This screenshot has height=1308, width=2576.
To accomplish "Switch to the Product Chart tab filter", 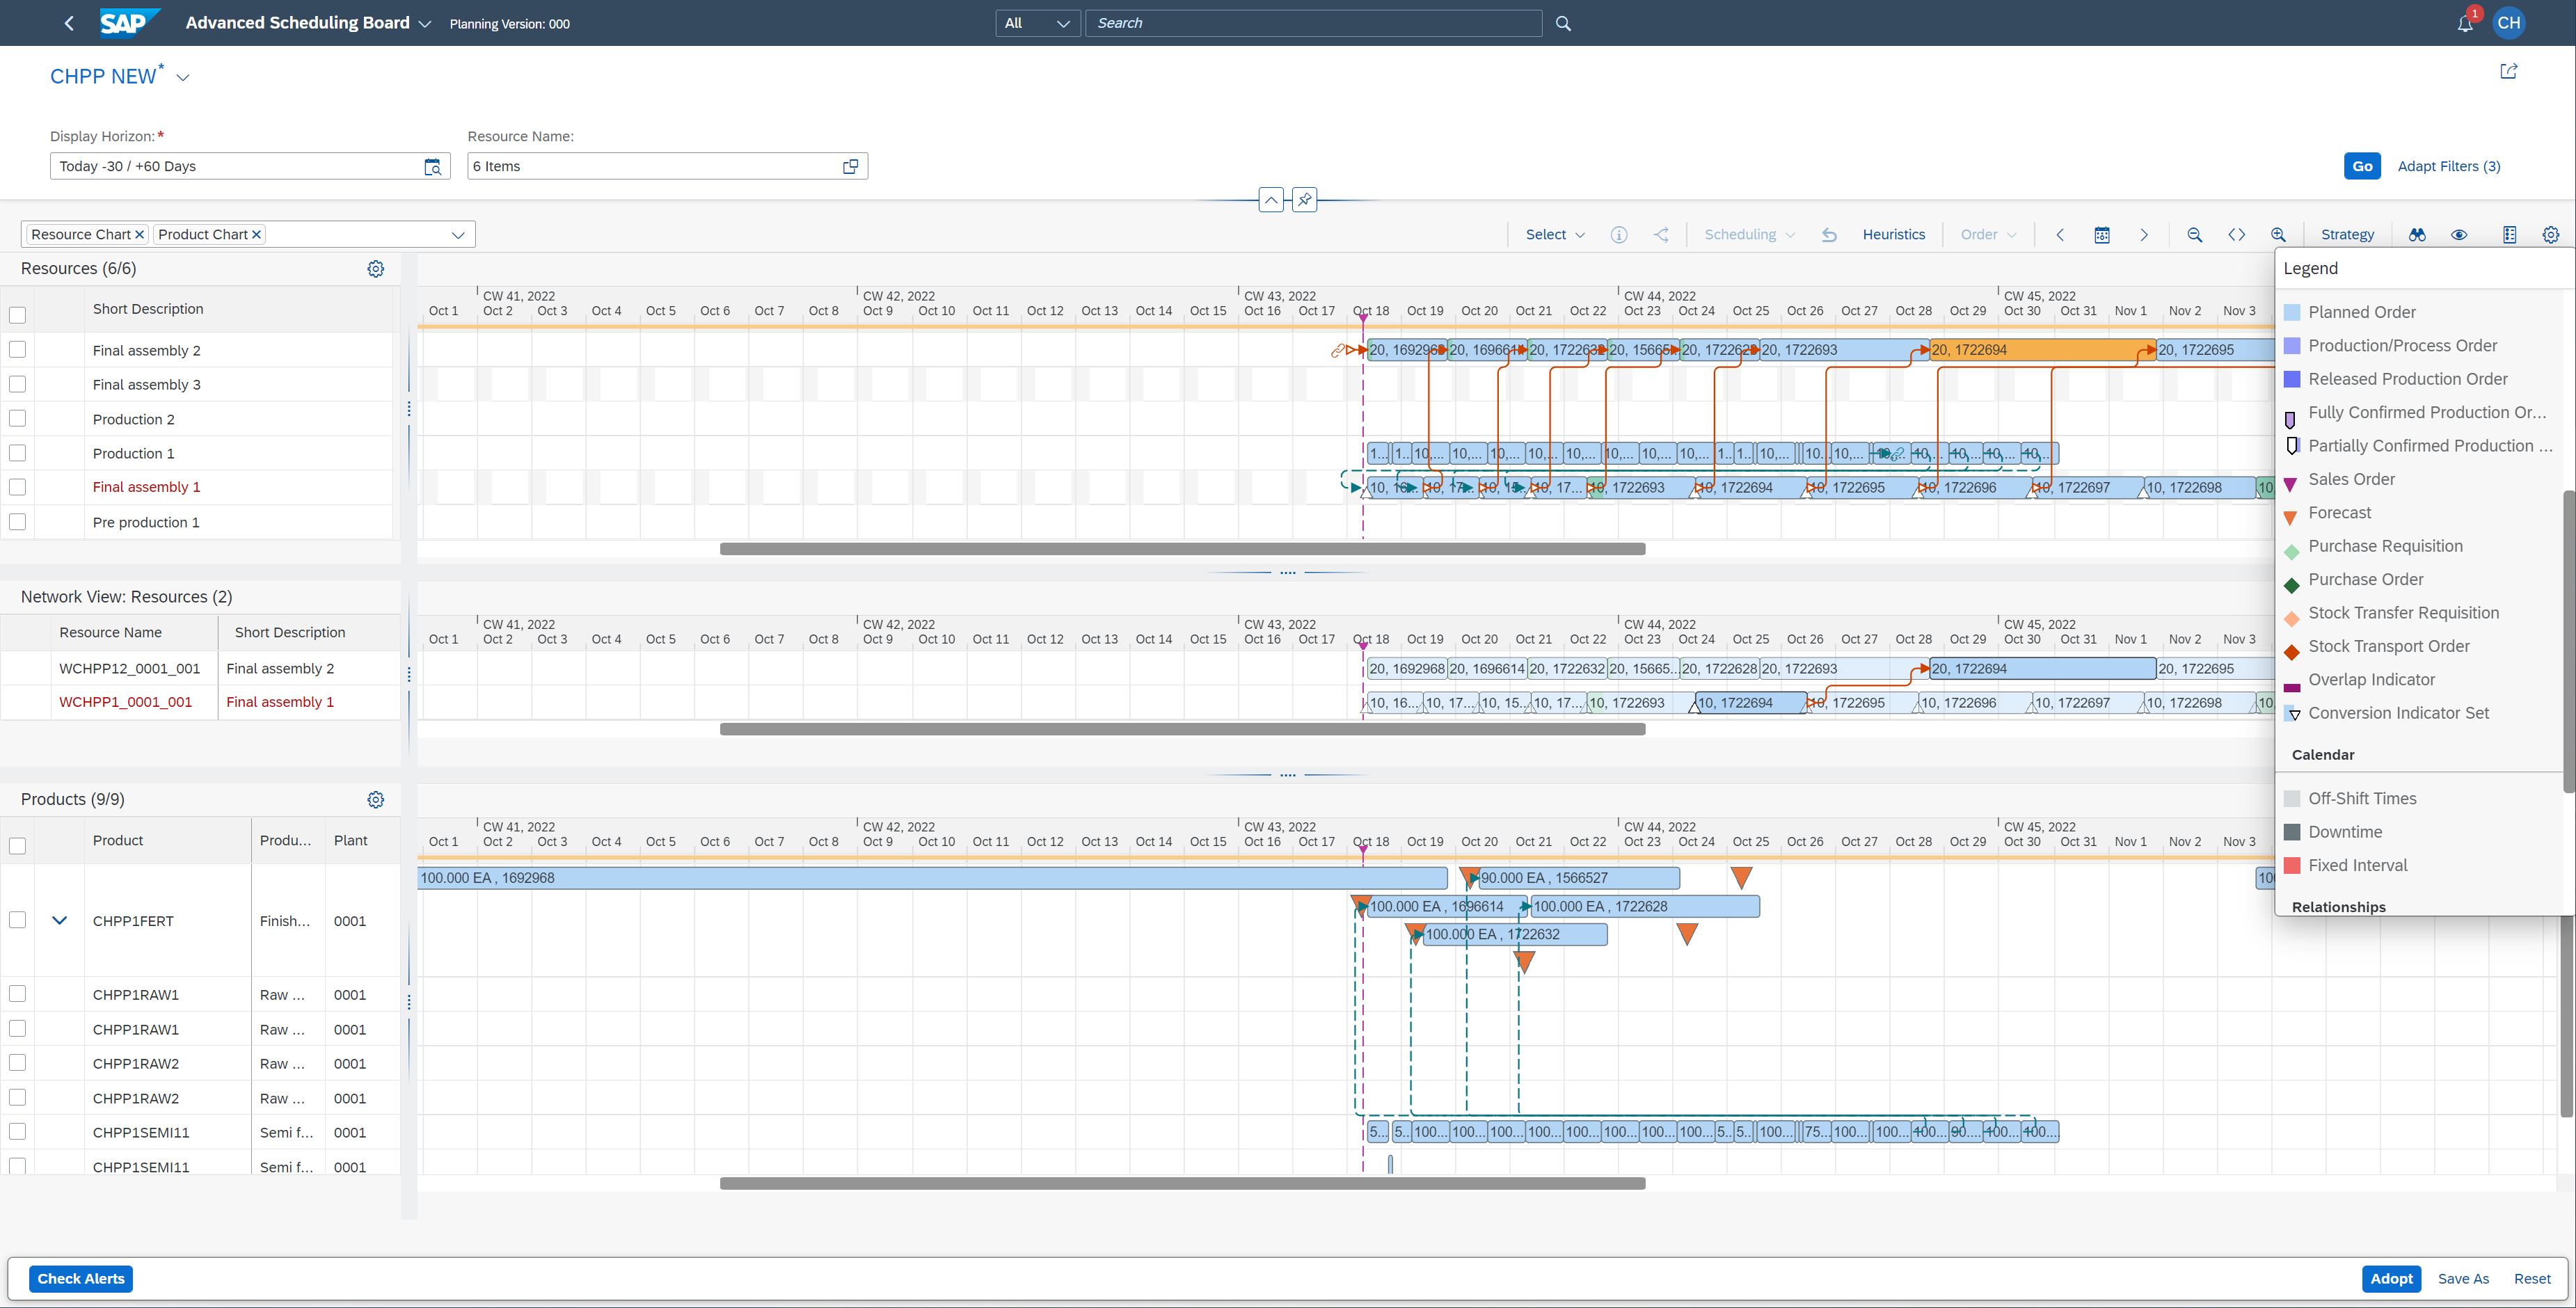I will (203, 234).
